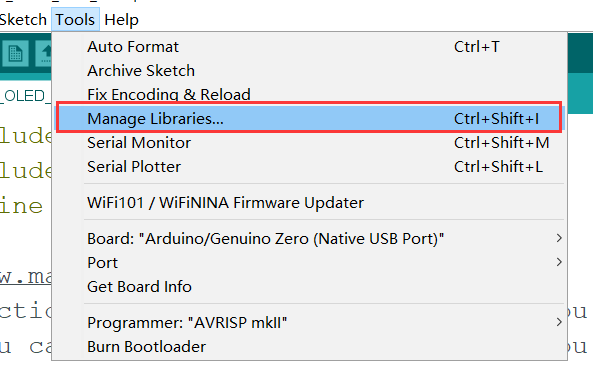Choose Archive Sketch
This screenshot has width=593, height=371.
click(309, 71)
